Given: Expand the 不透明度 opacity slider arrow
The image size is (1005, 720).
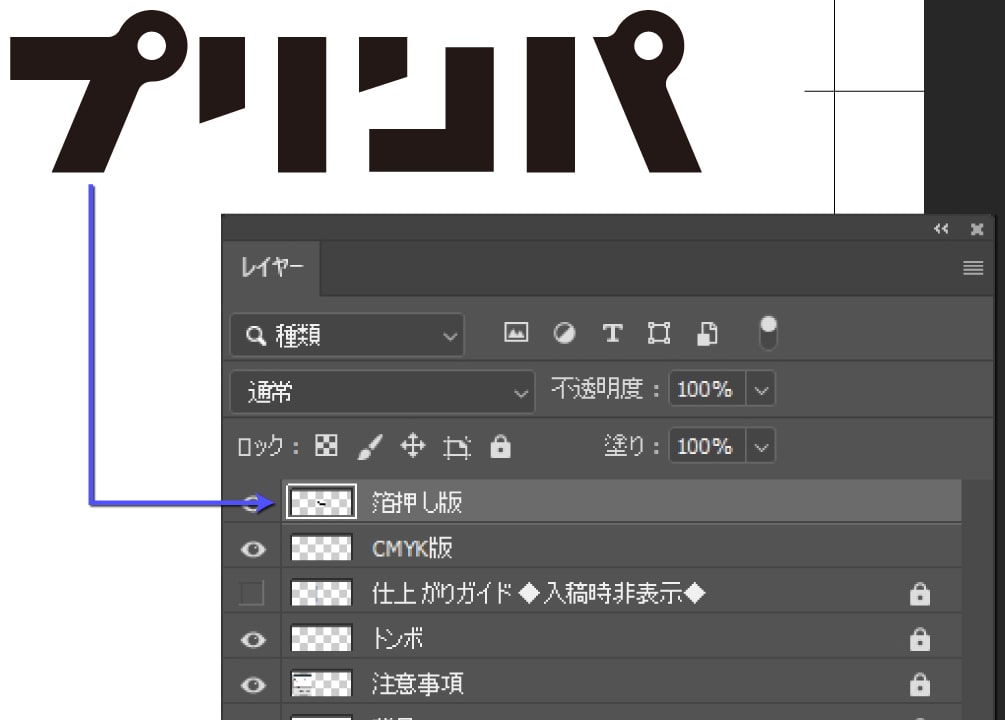Looking at the screenshot, I should pos(761,390).
